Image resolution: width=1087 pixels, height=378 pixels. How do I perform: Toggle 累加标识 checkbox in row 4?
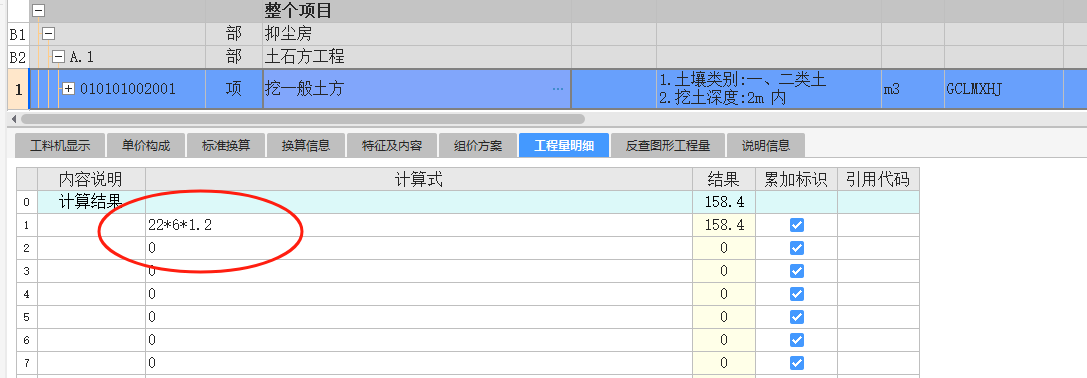797,294
